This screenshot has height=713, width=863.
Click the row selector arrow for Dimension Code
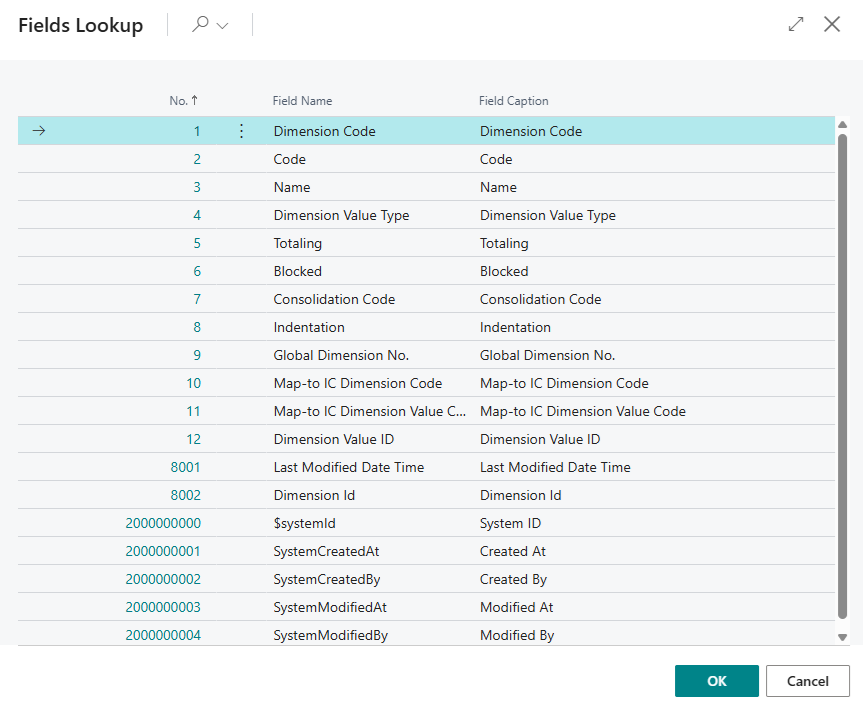(39, 131)
